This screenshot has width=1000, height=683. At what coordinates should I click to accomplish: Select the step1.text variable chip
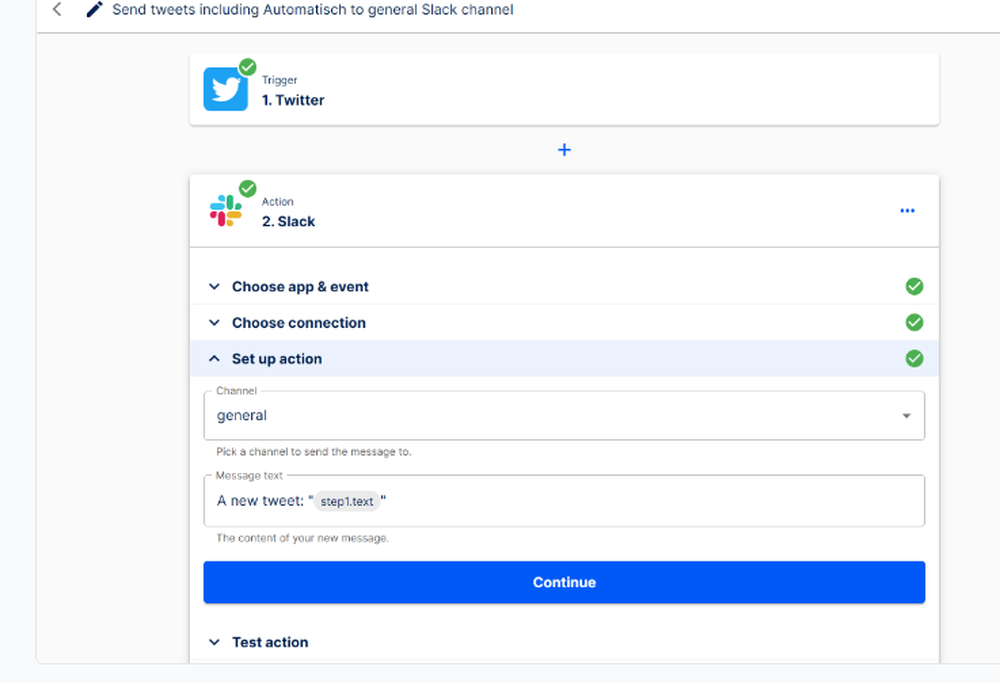(347, 501)
